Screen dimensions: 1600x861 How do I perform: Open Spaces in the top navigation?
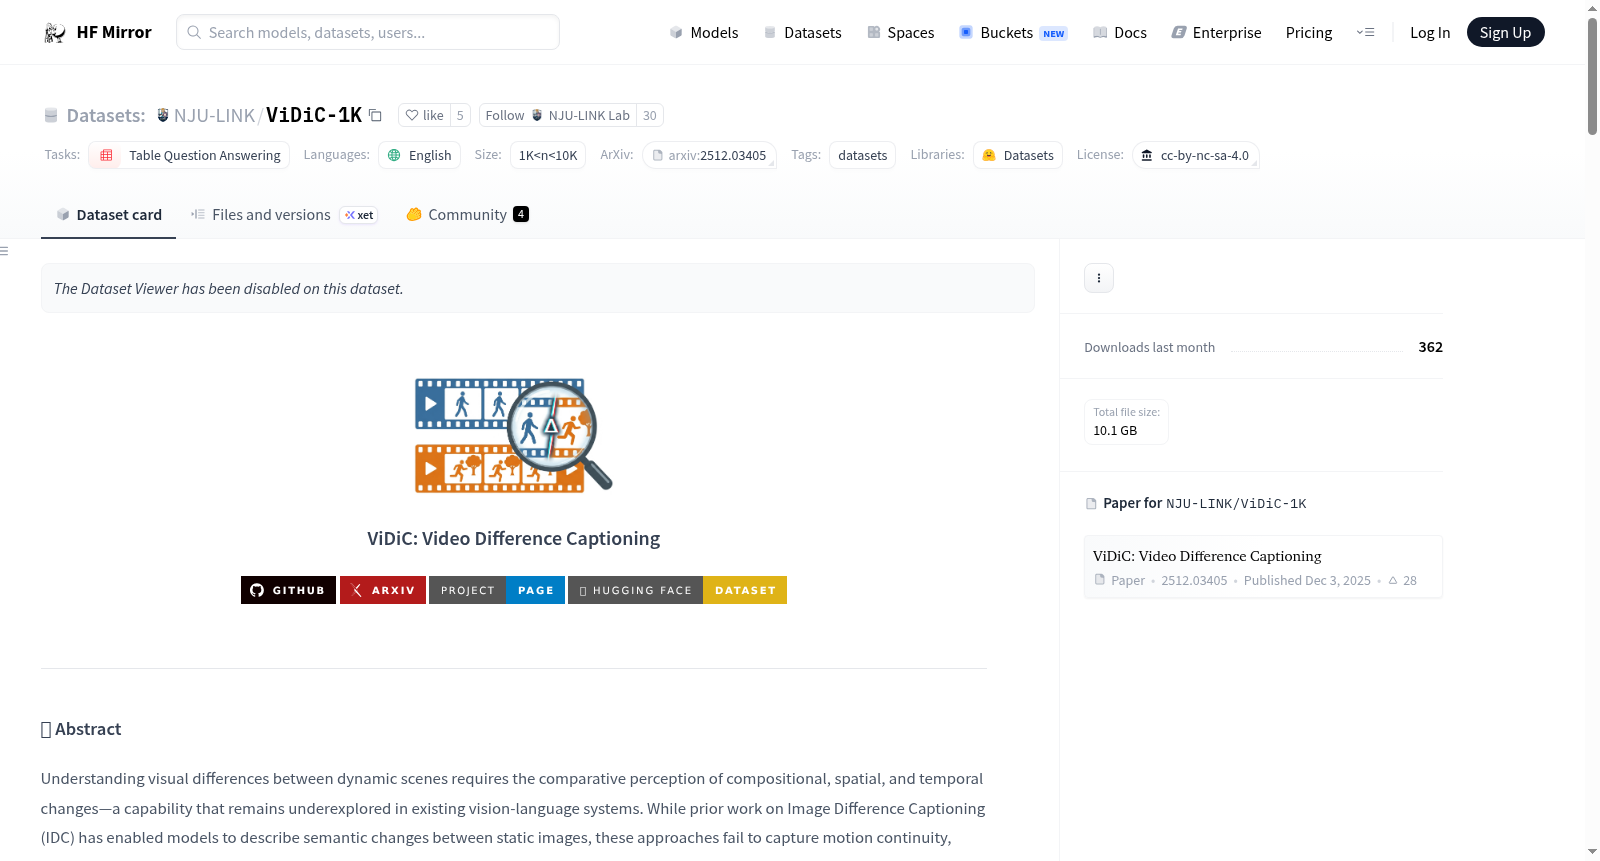901,33
